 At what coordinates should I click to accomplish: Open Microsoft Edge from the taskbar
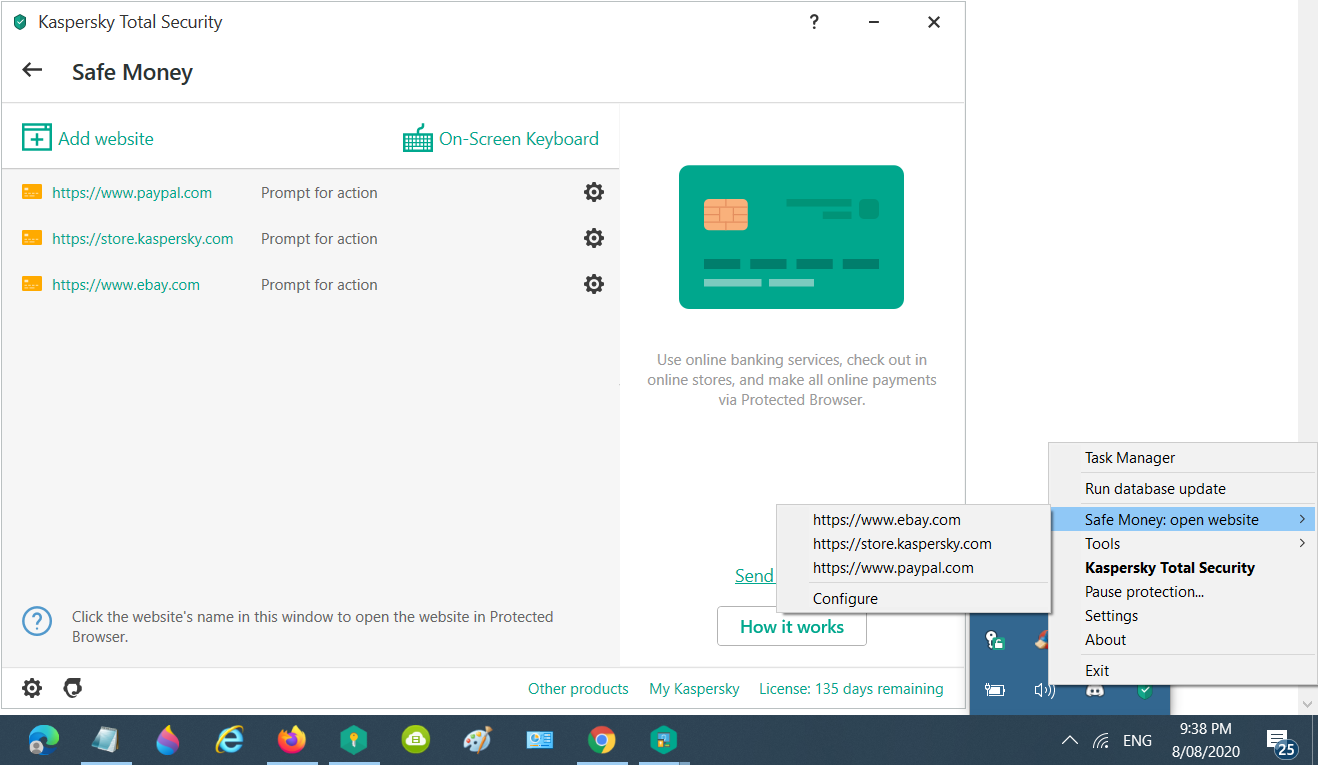(44, 740)
